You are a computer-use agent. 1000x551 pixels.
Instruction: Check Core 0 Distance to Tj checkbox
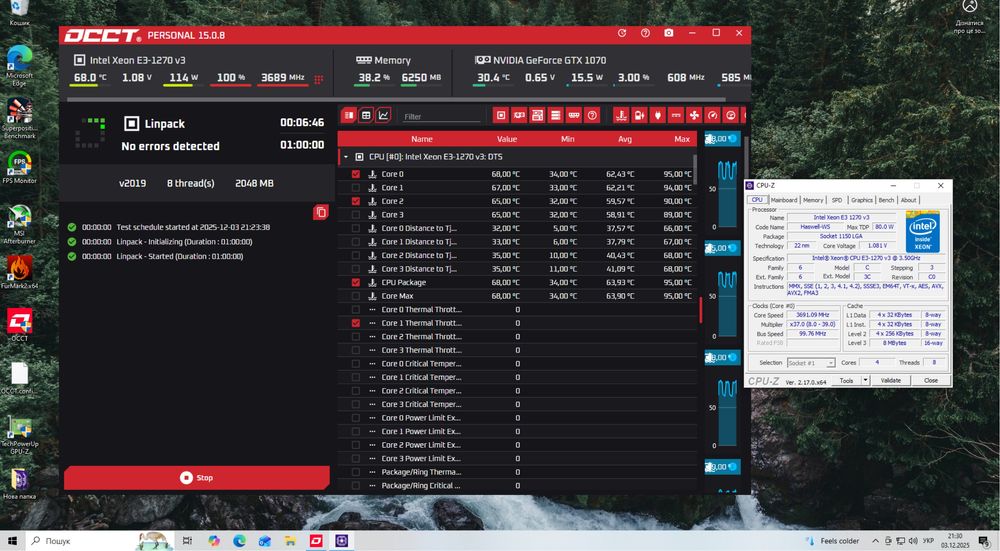[356, 228]
